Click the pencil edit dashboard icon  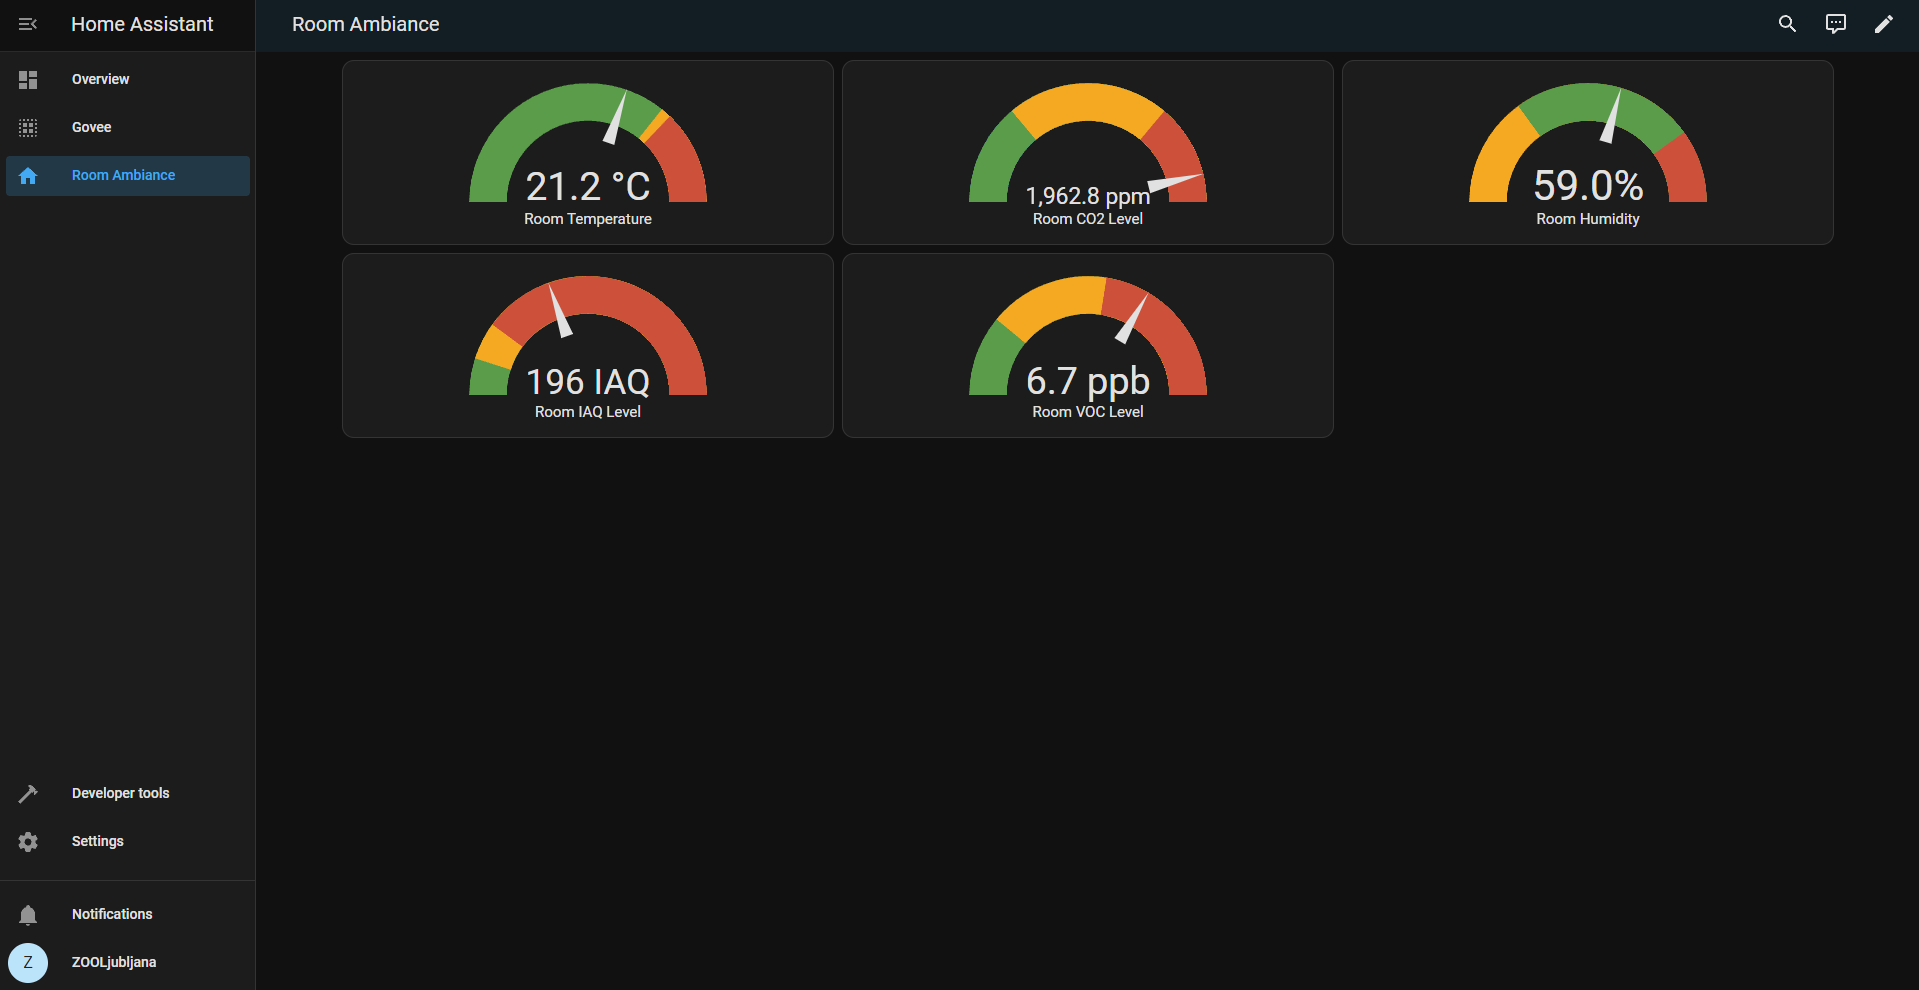[1883, 24]
